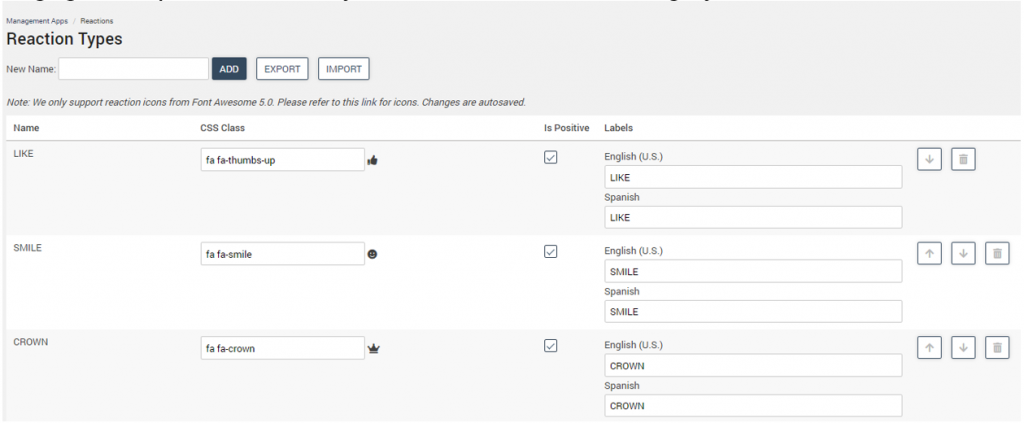Uncheck Is Positive for LIKE

click(550, 158)
